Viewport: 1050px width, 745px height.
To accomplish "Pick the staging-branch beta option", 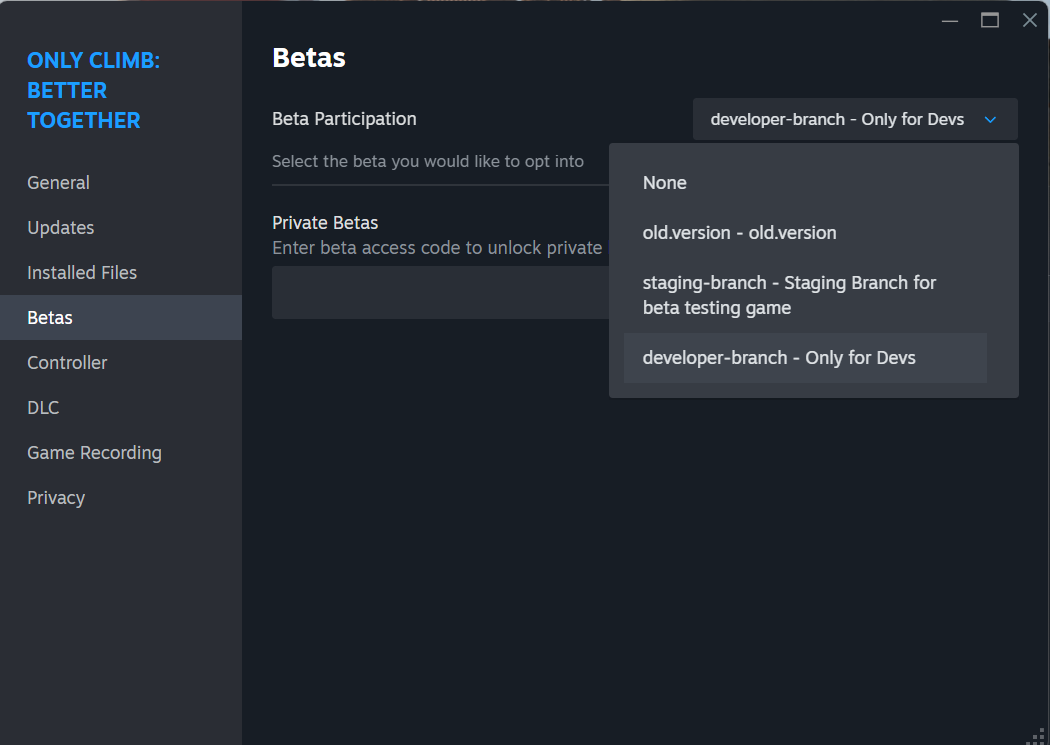I will click(x=805, y=295).
